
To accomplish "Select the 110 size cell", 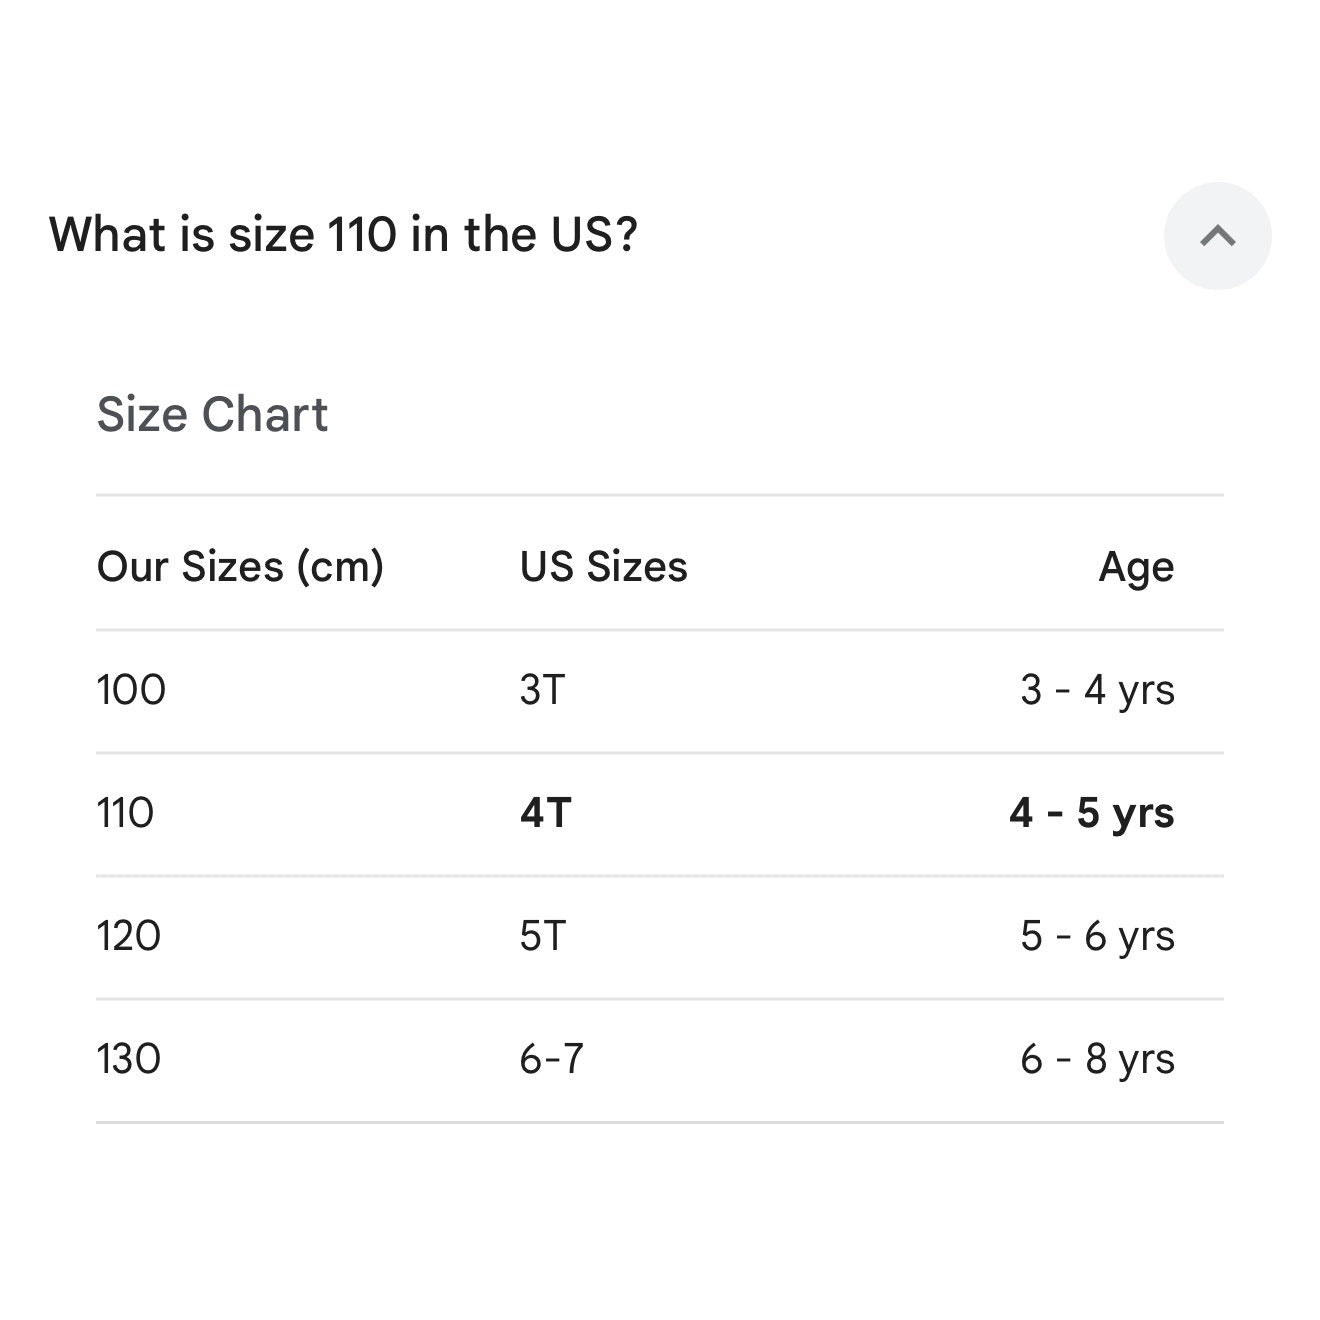I will point(125,813).
